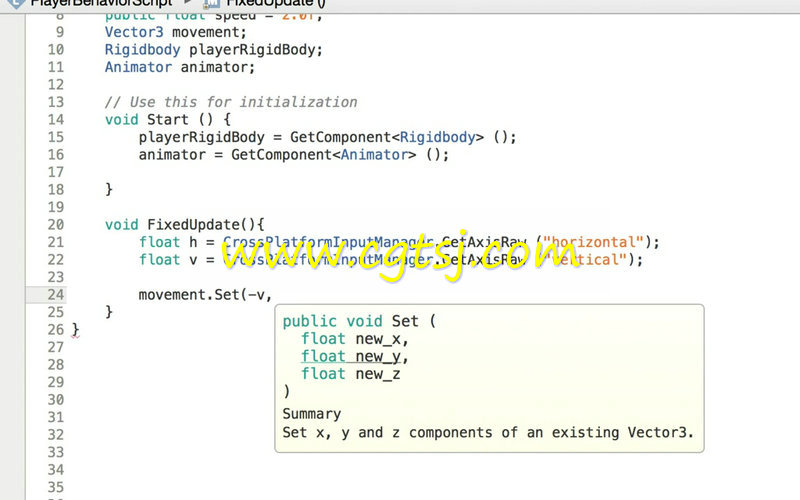This screenshot has width=800, height=500.
Task: Click the 'Vector3' type on line 9
Action: [134, 32]
